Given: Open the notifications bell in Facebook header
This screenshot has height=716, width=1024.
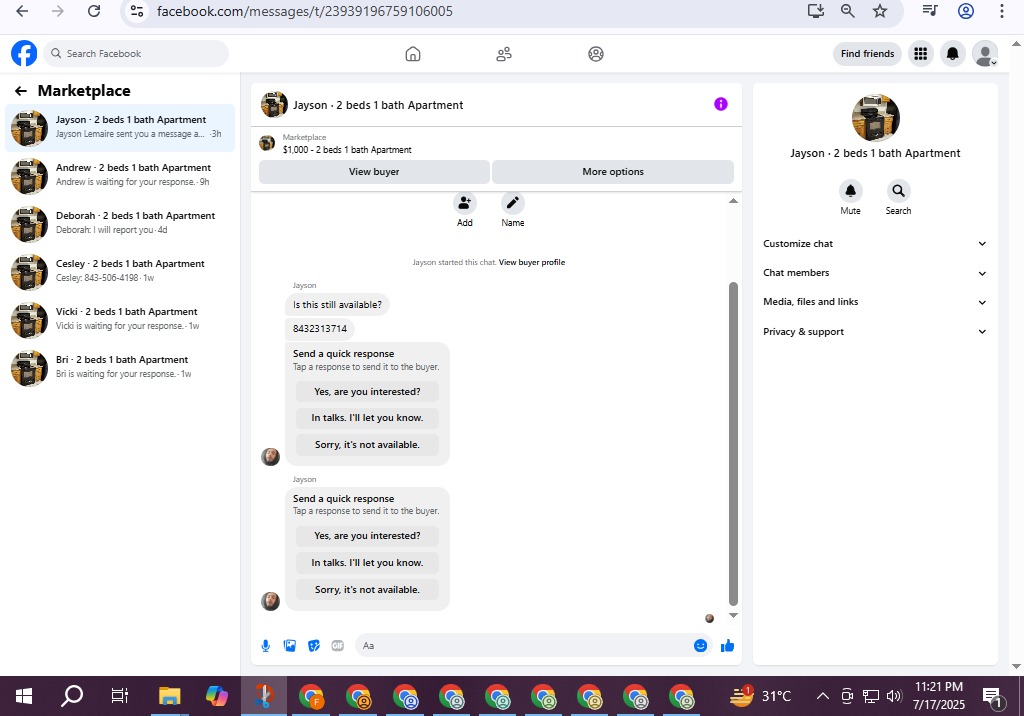Looking at the screenshot, I should pos(953,54).
